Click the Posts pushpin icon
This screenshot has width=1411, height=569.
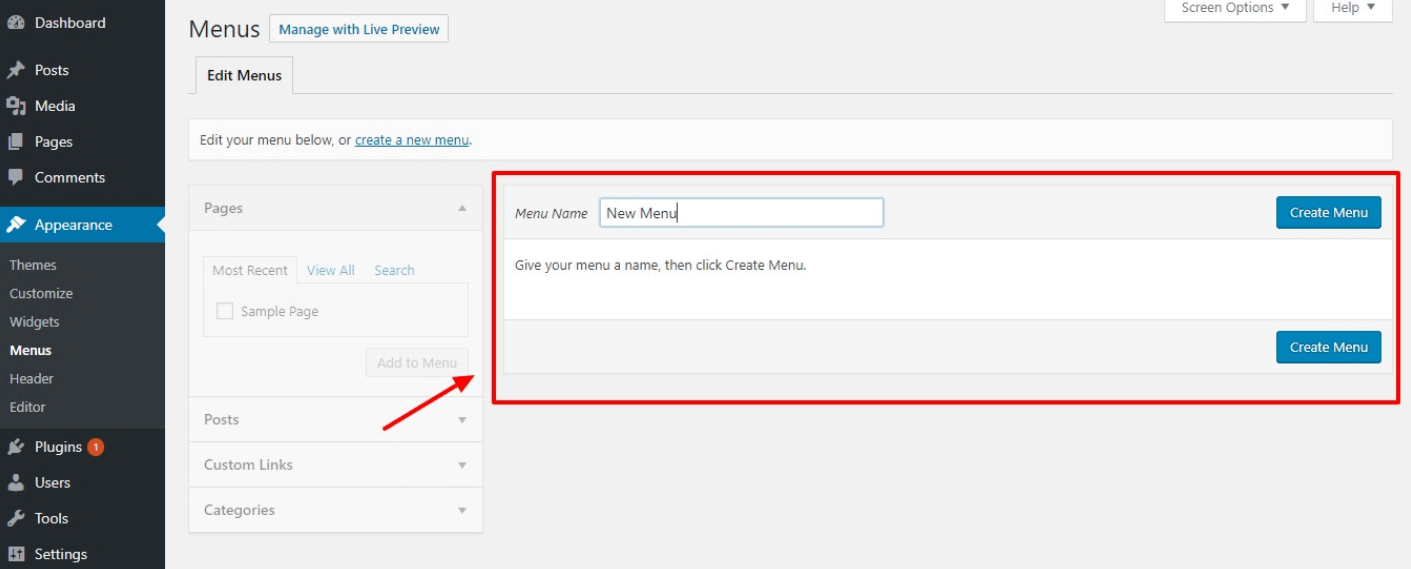[x=15, y=70]
